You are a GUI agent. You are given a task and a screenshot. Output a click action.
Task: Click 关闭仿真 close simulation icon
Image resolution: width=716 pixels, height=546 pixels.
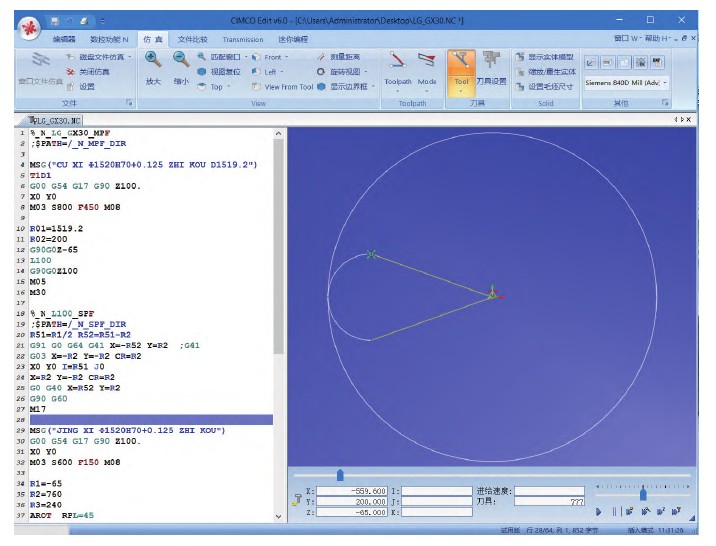70,72
